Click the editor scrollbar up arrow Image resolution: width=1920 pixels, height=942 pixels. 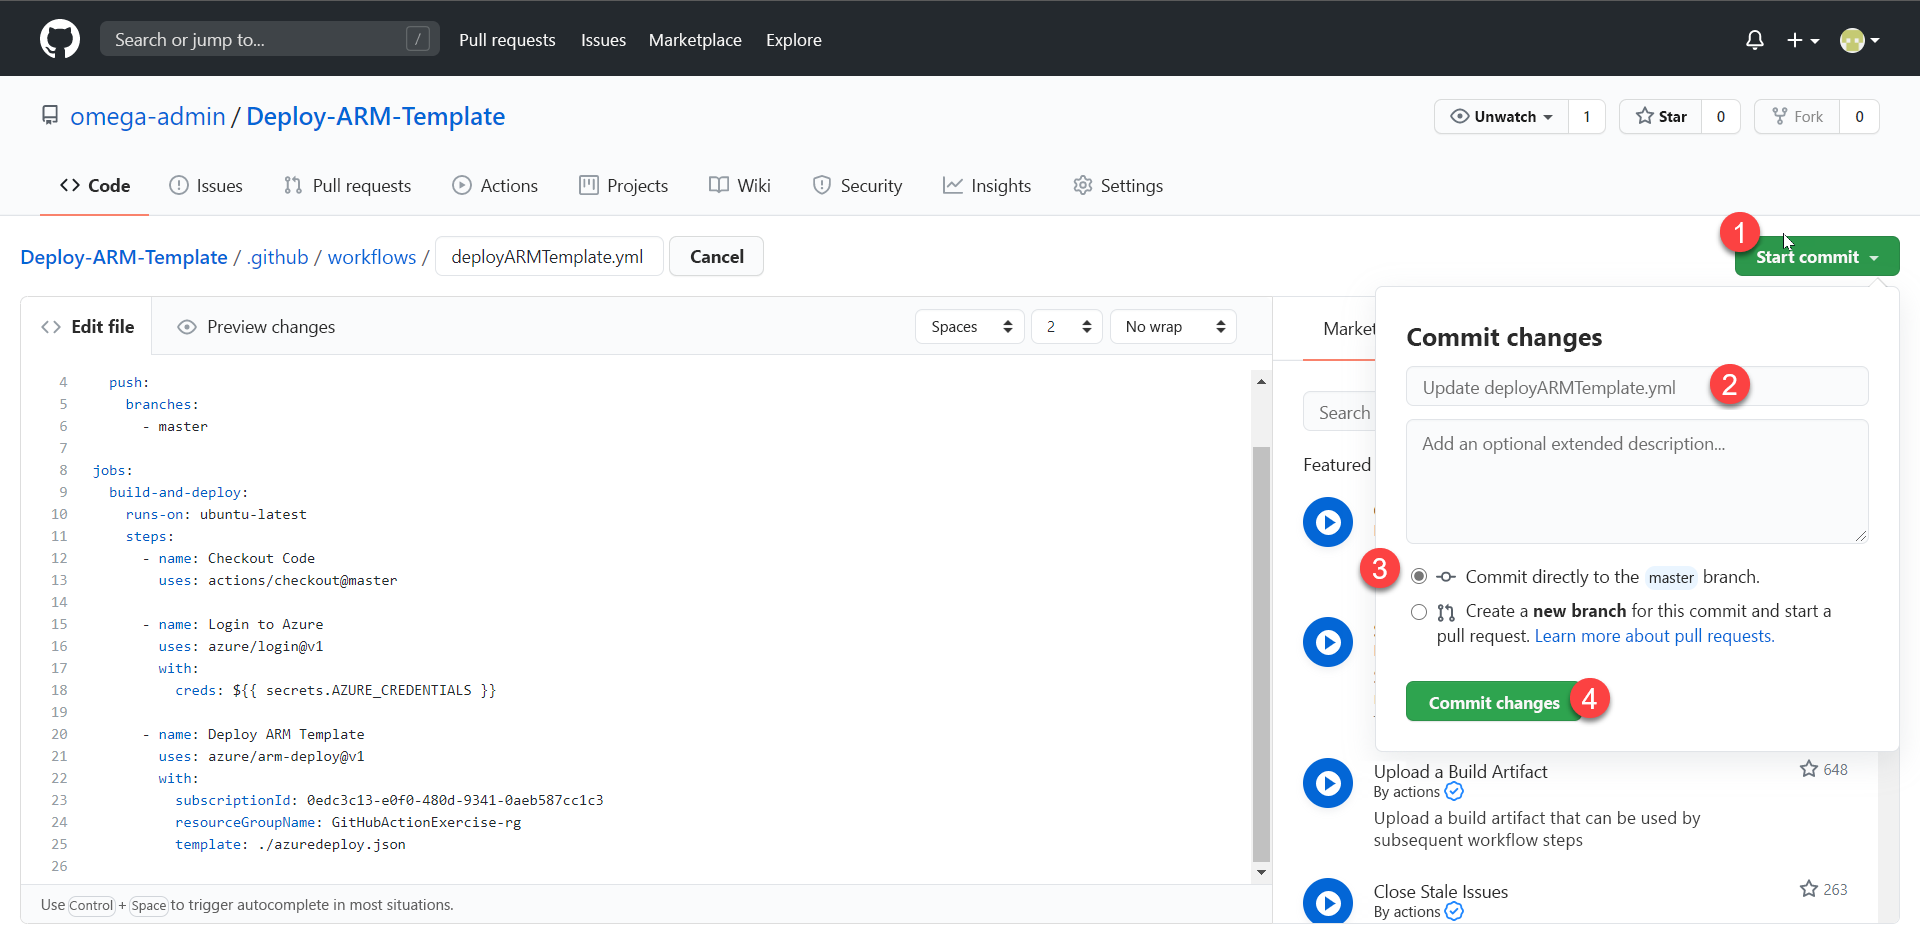pyautogui.click(x=1261, y=381)
